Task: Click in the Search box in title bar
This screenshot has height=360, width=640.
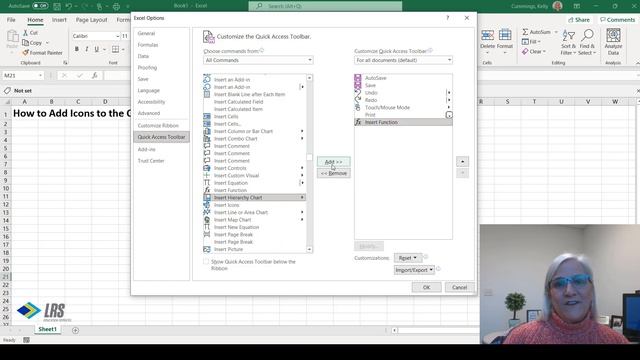Action: (x=325, y=6)
